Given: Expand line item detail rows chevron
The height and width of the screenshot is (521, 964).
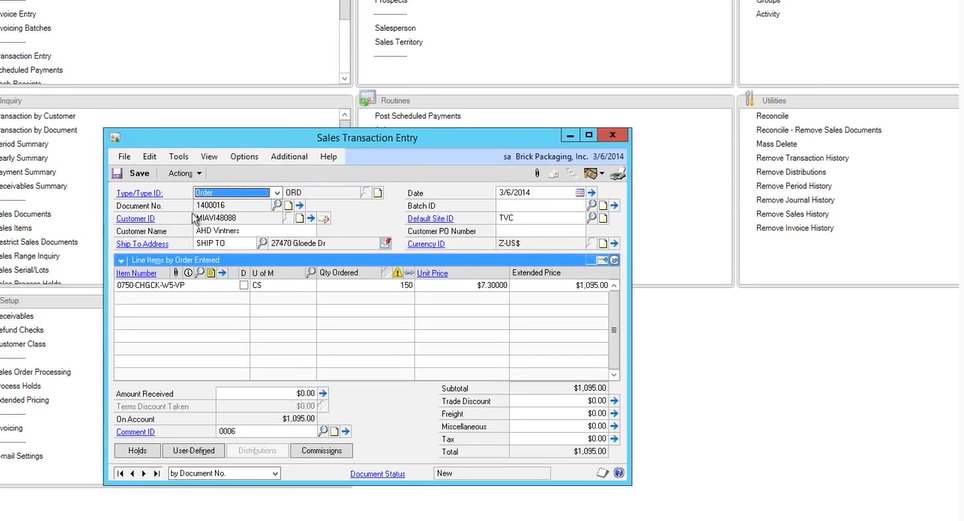Looking at the screenshot, I should pyautogui.click(x=614, y=260).
